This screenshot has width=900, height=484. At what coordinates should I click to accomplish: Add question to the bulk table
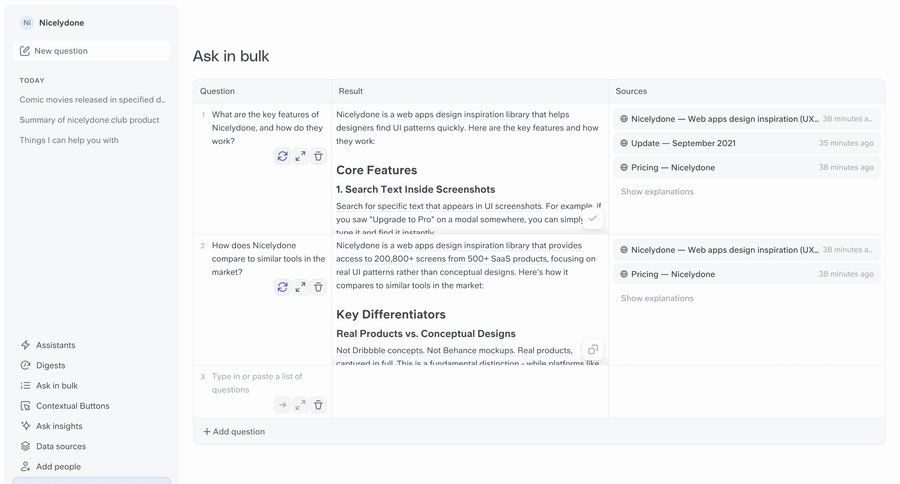click(x=234, y=432)
